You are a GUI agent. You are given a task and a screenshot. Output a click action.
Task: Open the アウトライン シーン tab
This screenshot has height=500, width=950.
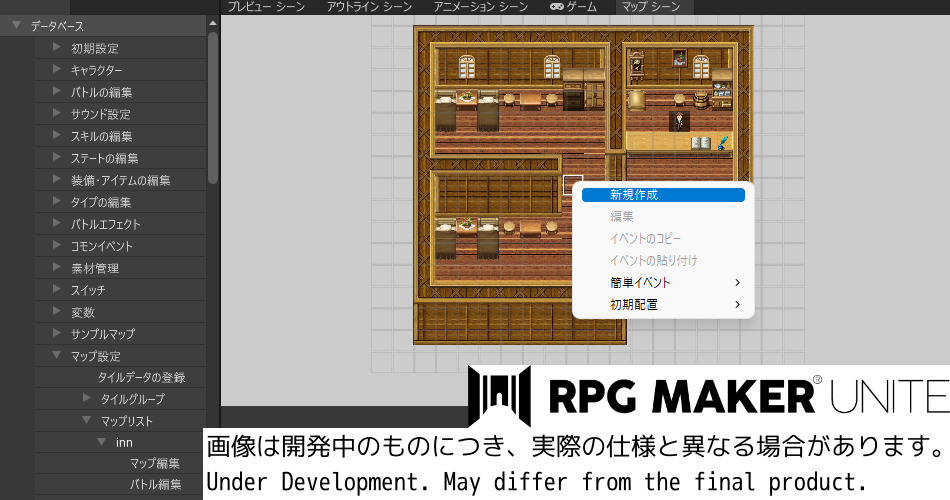369,7
